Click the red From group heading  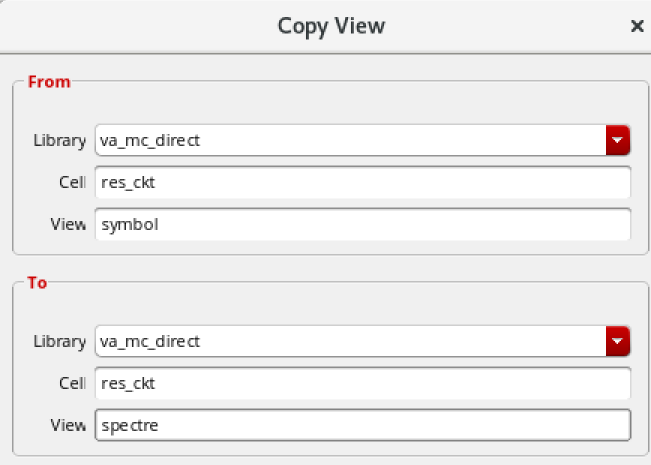click(49, 82)
